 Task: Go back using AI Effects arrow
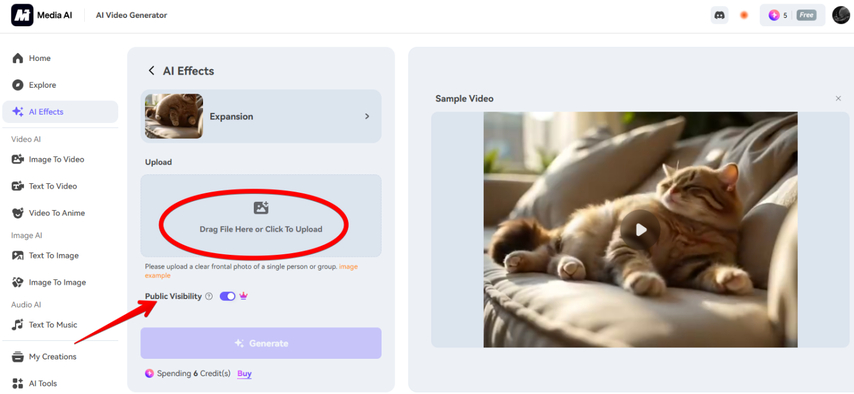[x=151, y=71]
